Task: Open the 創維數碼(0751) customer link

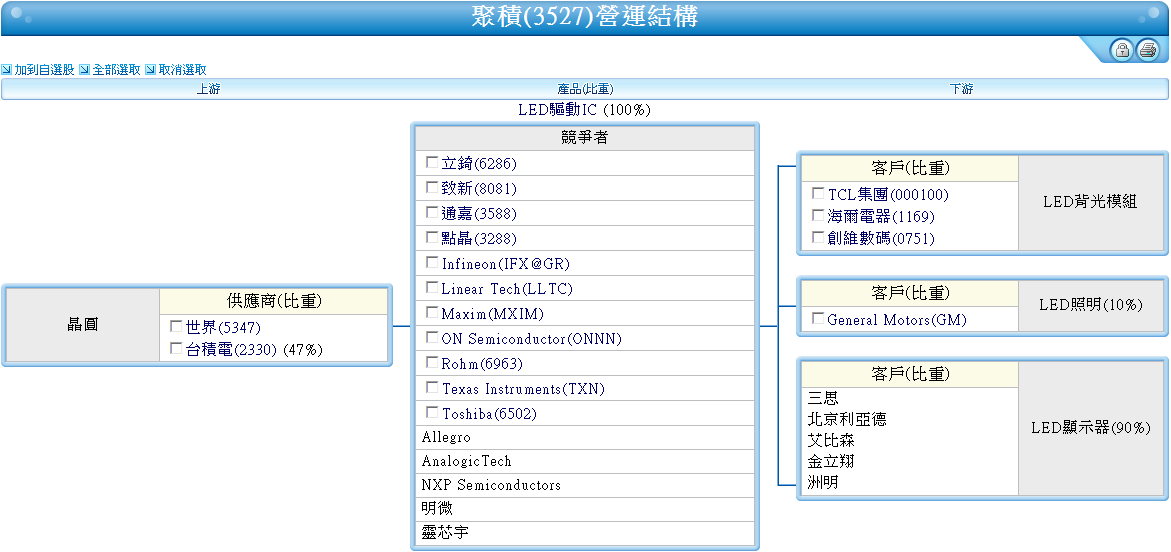Action: (881, 238)
